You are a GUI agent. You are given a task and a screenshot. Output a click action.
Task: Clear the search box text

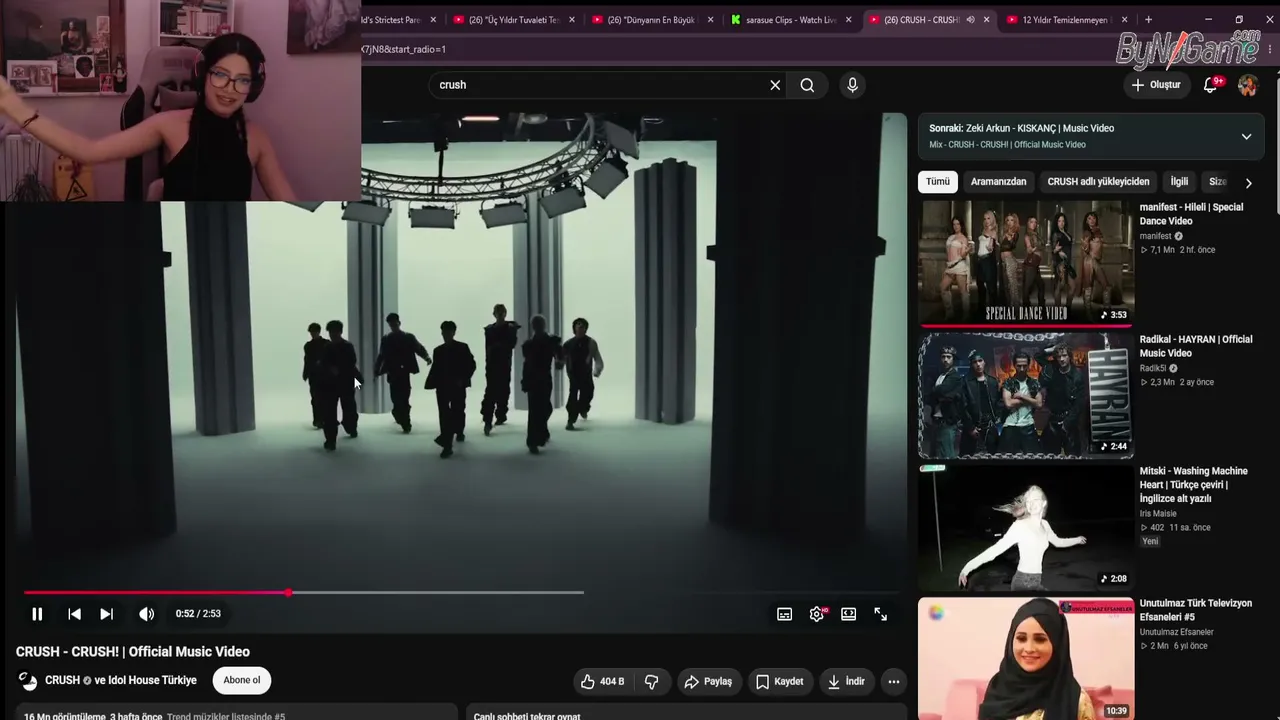click(x=775, y=85)
